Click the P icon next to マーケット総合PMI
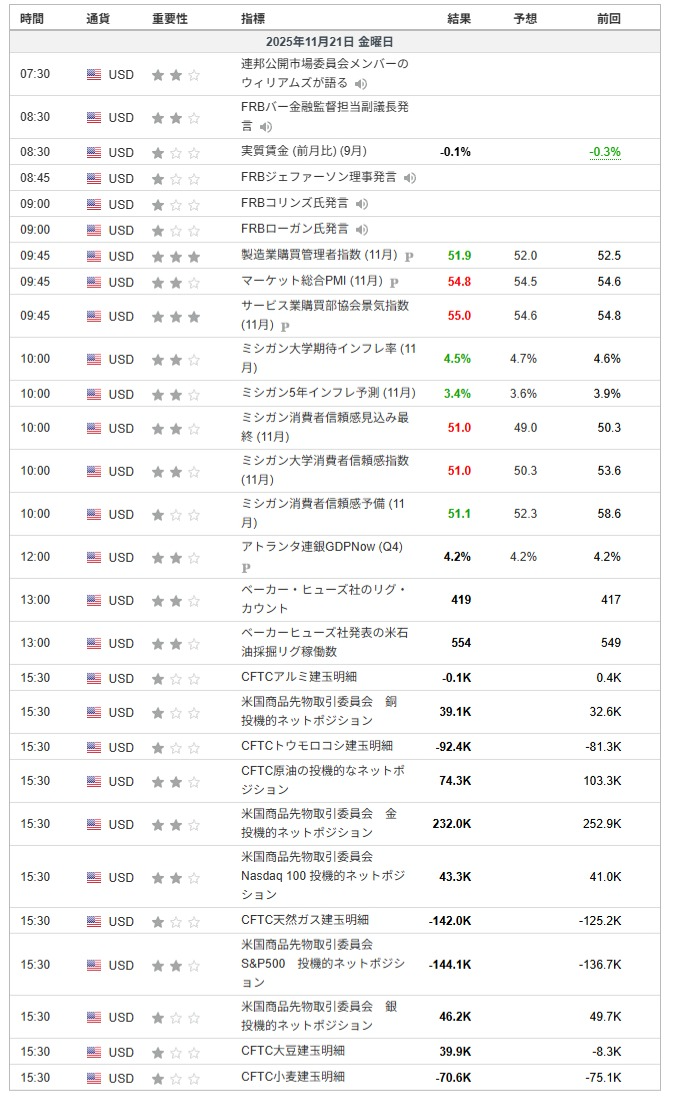674x1097 pixels. click(394, 282)
